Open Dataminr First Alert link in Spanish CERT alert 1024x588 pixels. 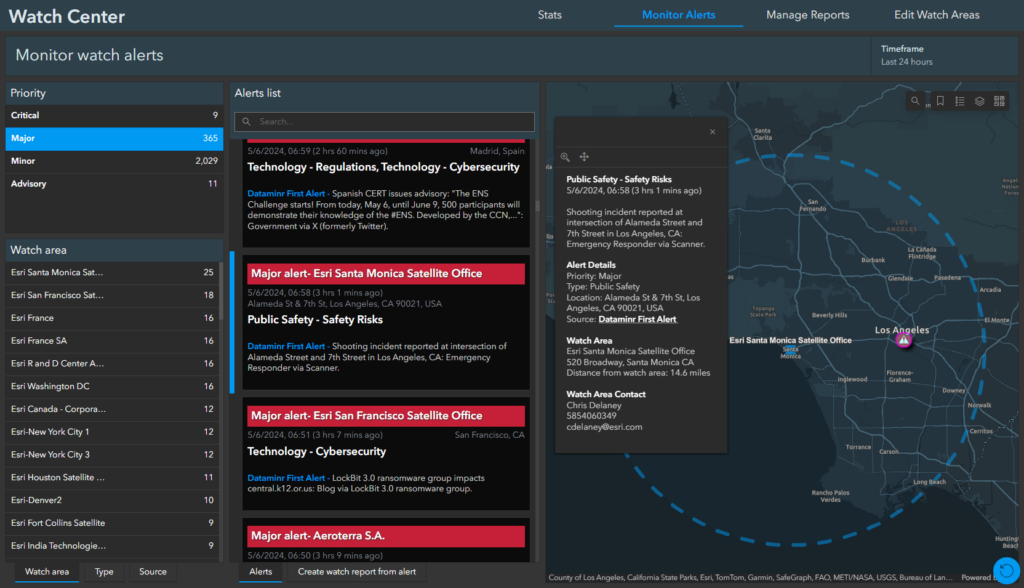pos(286,193)
